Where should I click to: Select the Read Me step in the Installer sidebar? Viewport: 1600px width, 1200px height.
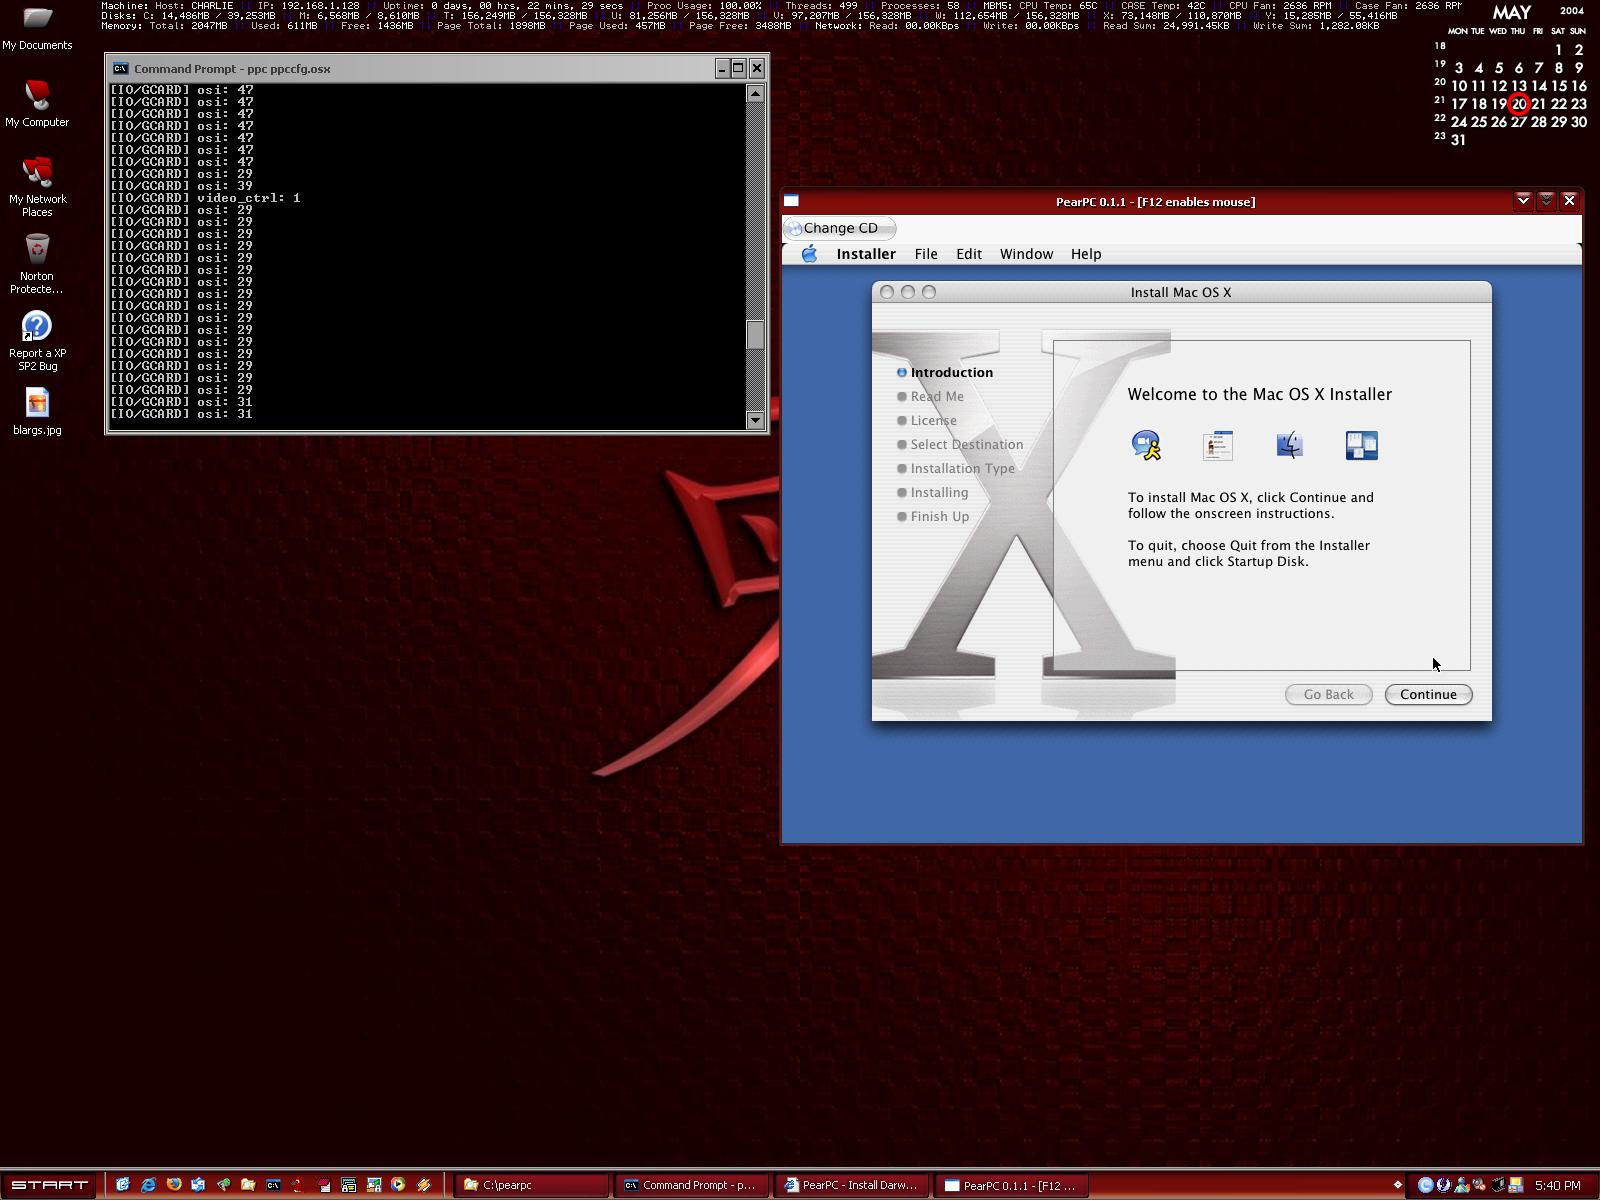(x=930, y=396)
